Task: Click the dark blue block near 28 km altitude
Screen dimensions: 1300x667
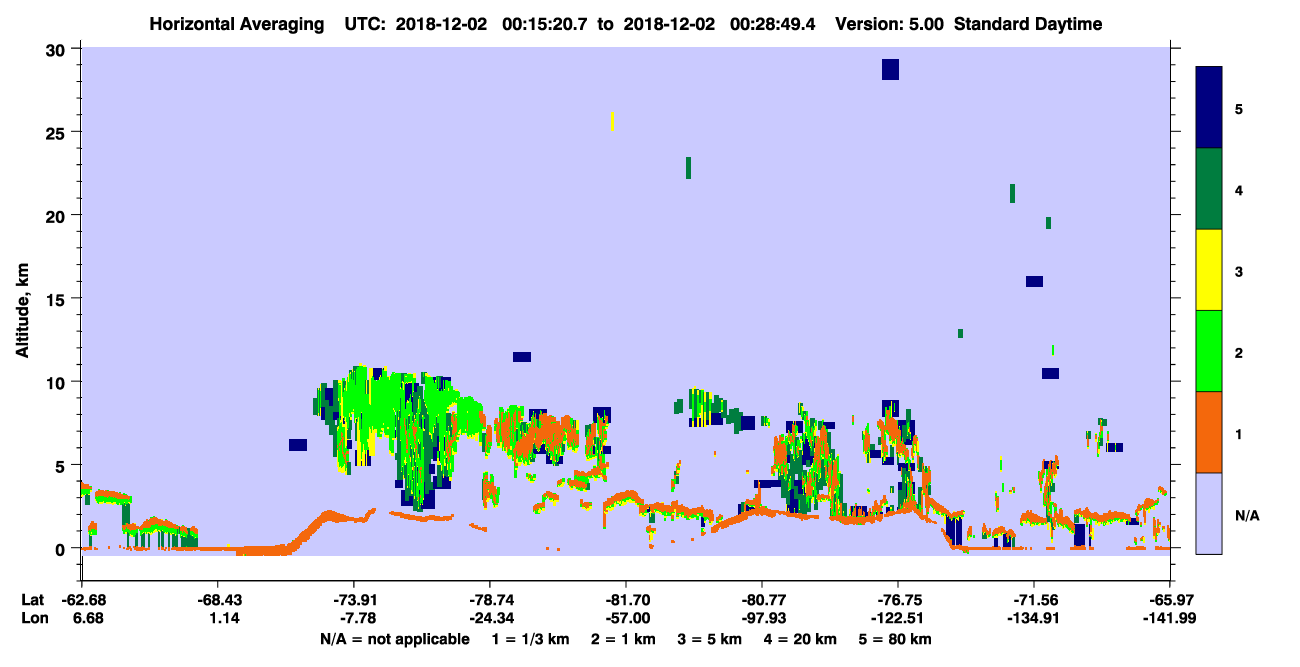Action: [x=890, y=69]
